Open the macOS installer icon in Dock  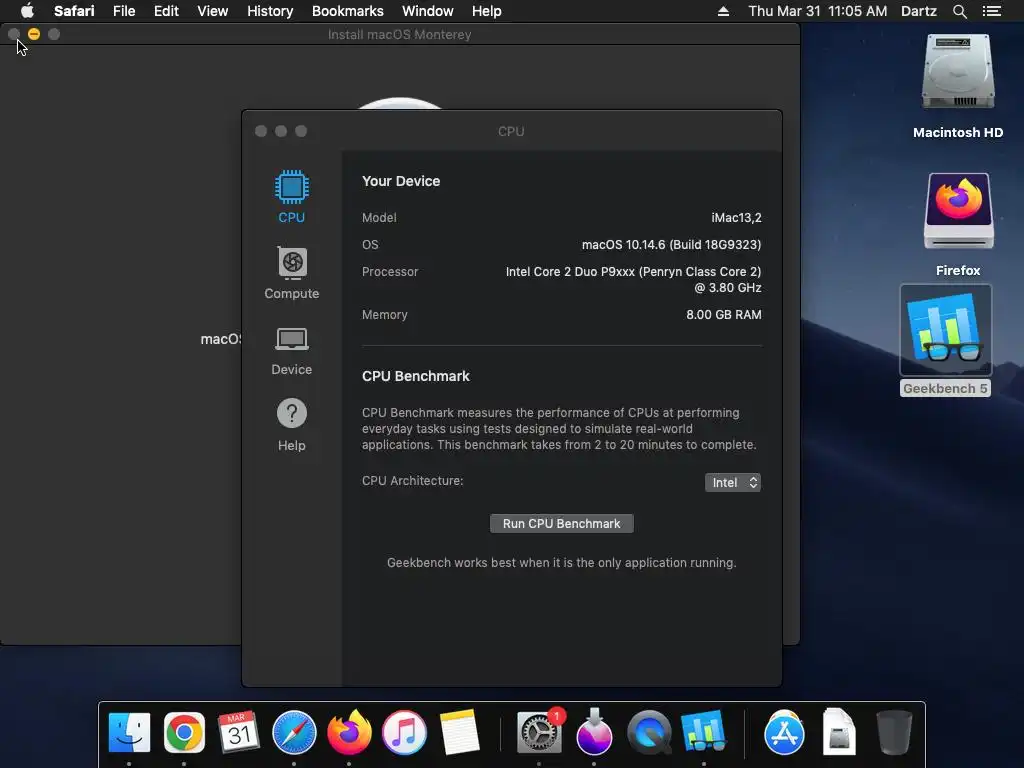(594, 731)
